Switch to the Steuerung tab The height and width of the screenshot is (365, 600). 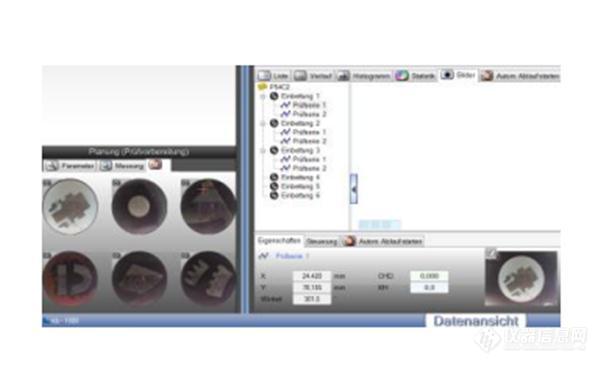pyautogui.click(x=322, y=241)
